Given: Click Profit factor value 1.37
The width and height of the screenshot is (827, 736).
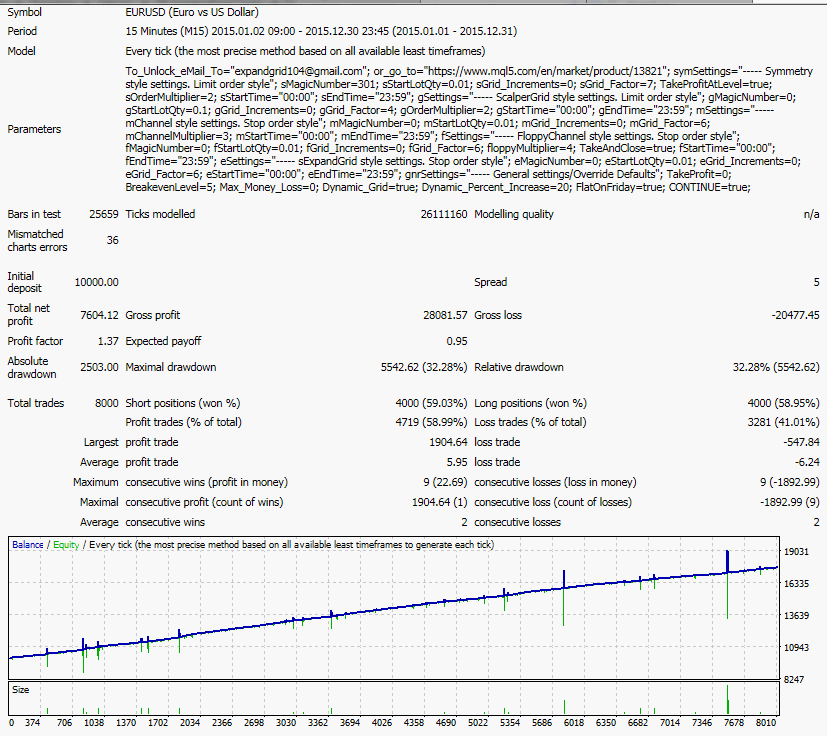Looking at the screenshot, I should [x=108, y=341].
